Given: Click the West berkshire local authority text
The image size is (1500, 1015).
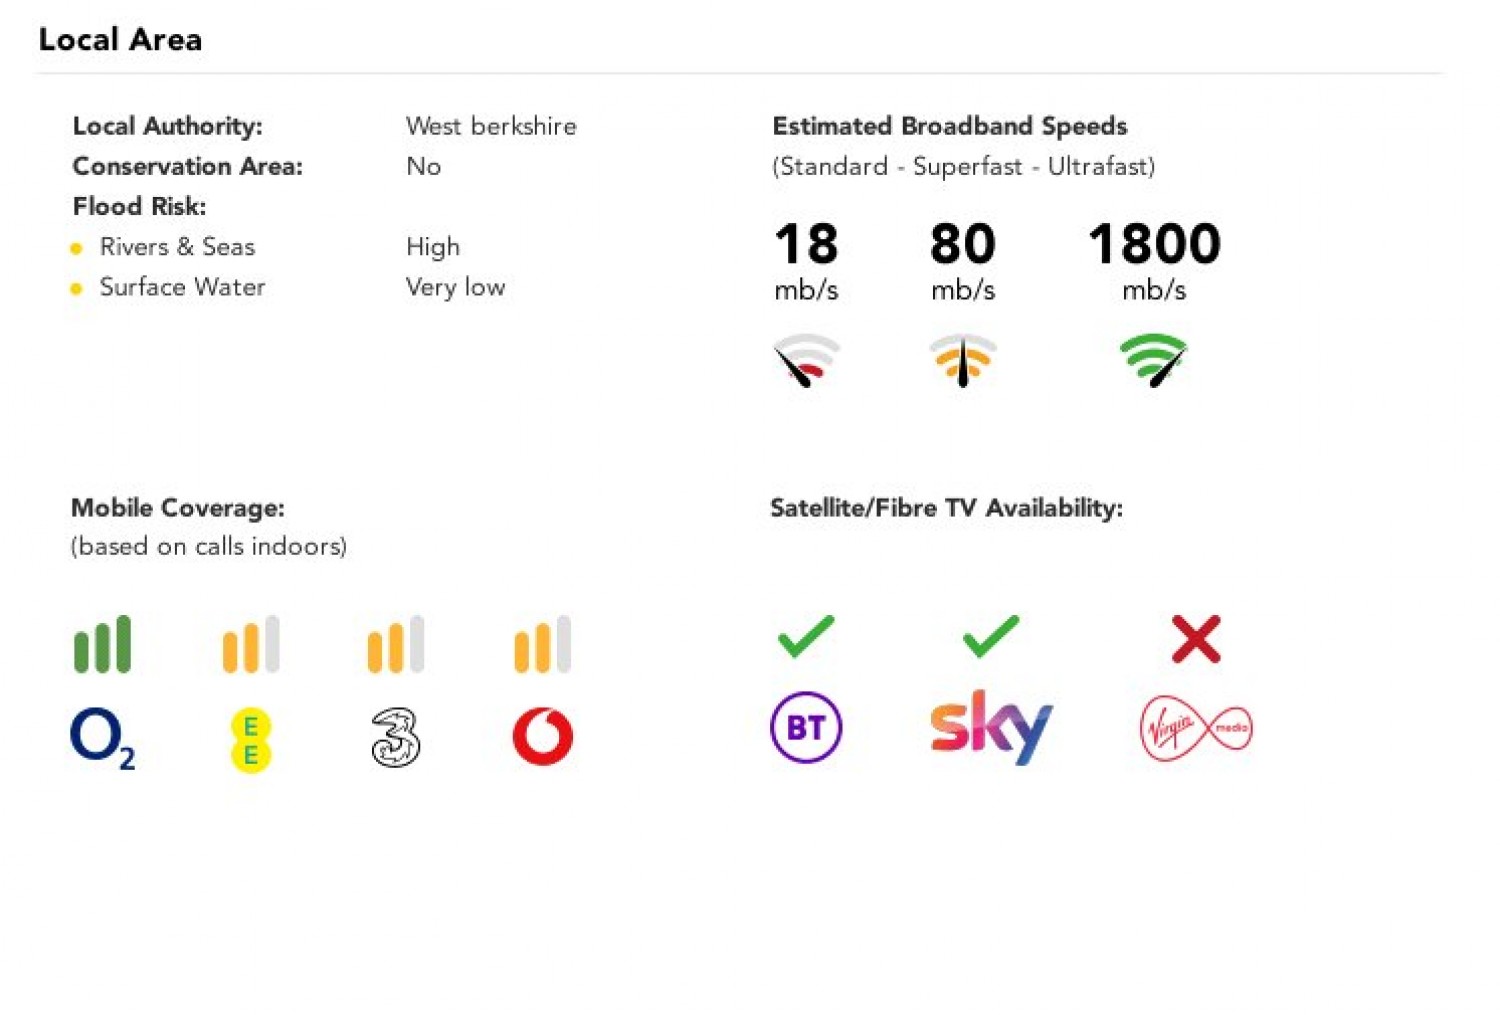Looking at the screenshot, I should [491, 126].
